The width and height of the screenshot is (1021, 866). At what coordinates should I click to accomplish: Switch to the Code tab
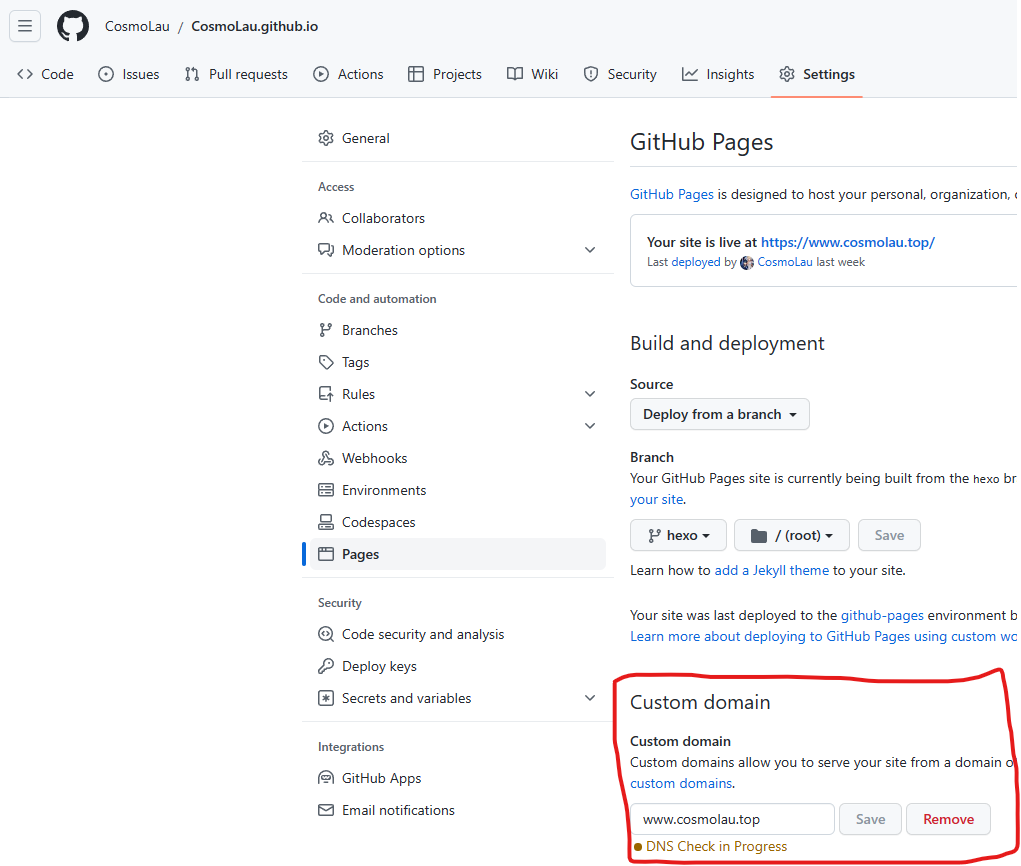coord(45,74)
